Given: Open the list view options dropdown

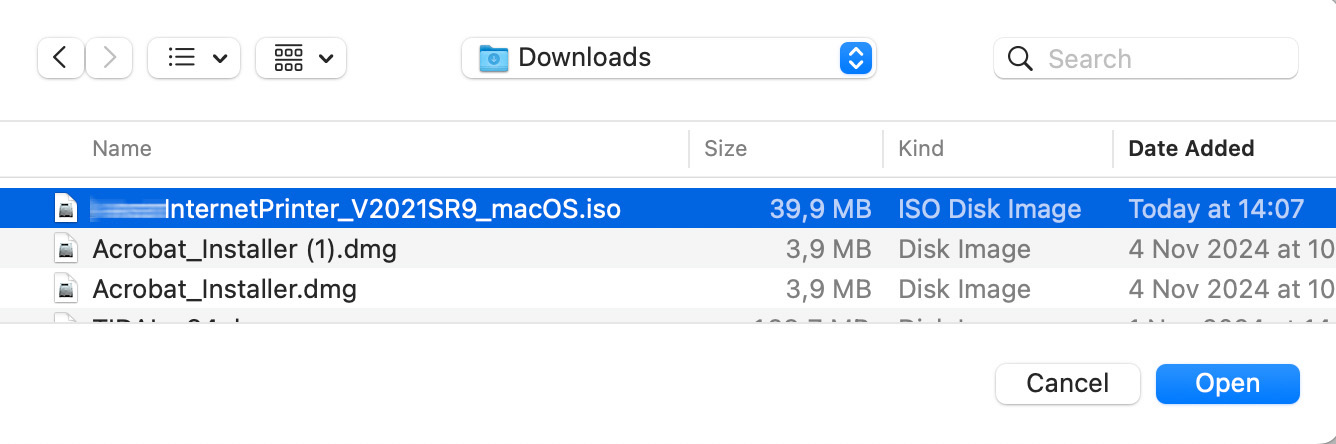Looking at the screenshot, I should (196, 58).
